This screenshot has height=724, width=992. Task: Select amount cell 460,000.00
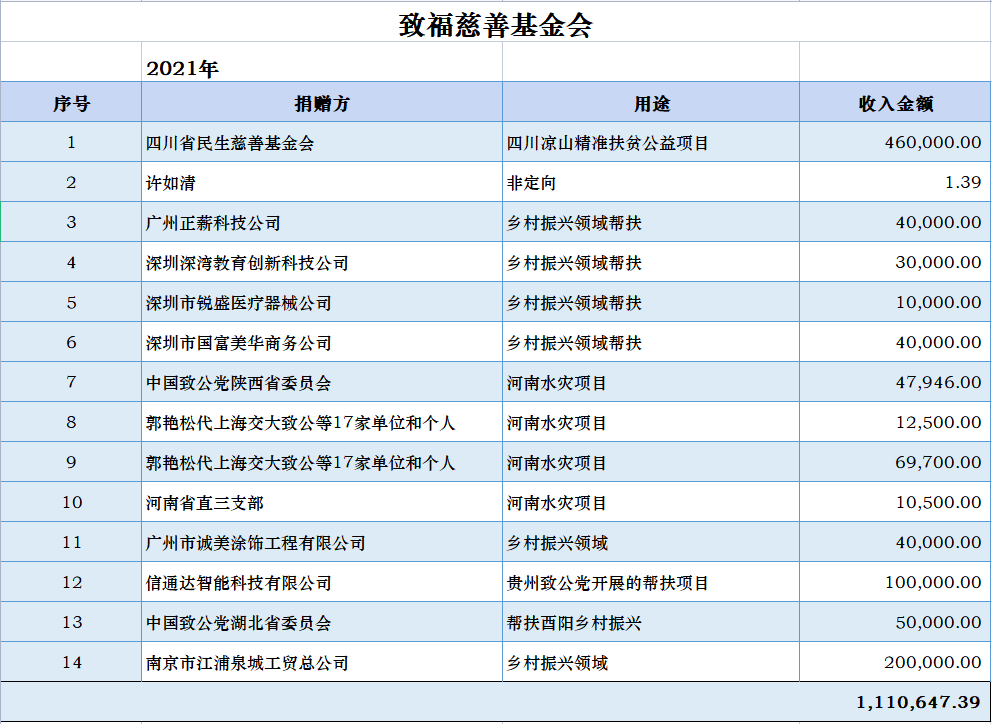895,142
